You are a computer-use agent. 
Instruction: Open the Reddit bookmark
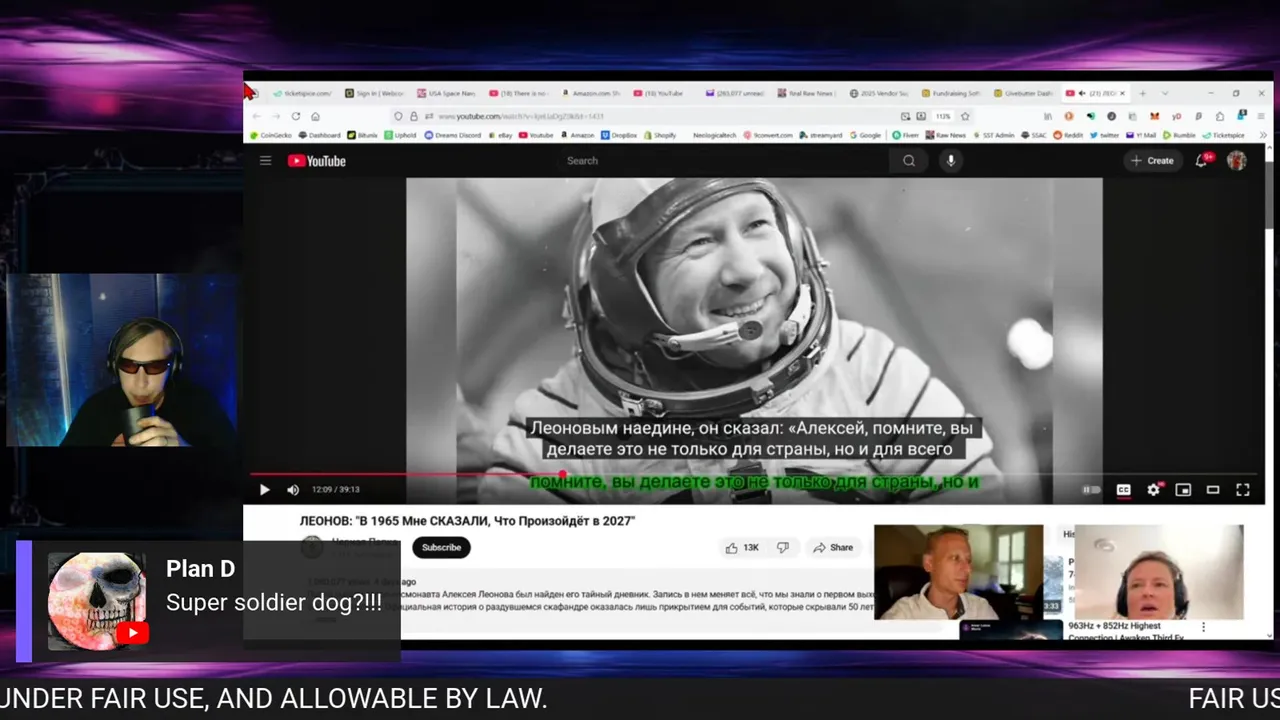pyautogui.click(x=1068, y=135)
